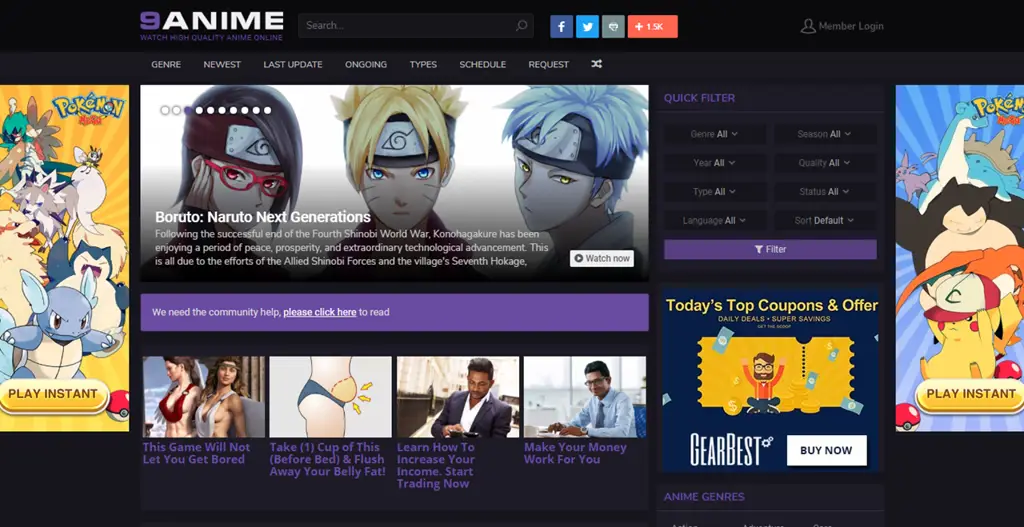Open the Type All filter dropdown

714,191
